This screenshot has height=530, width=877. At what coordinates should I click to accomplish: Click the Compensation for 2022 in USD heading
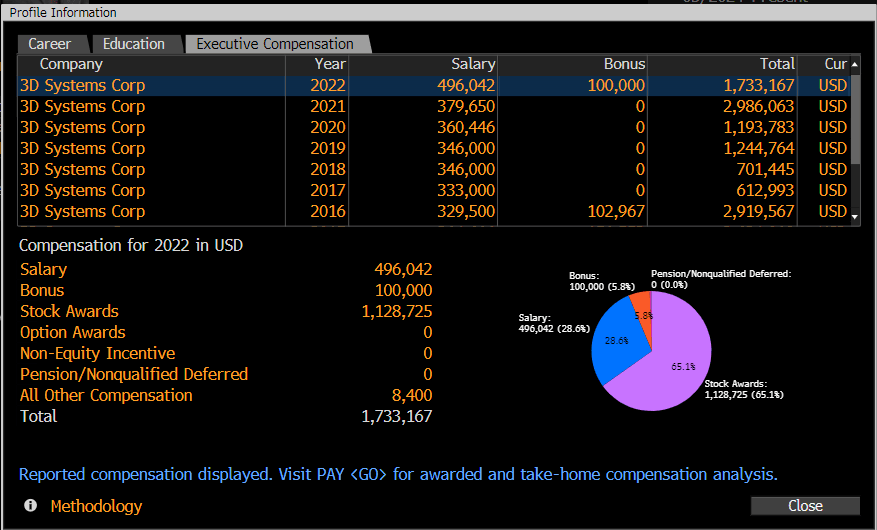[x=131, y=245]
